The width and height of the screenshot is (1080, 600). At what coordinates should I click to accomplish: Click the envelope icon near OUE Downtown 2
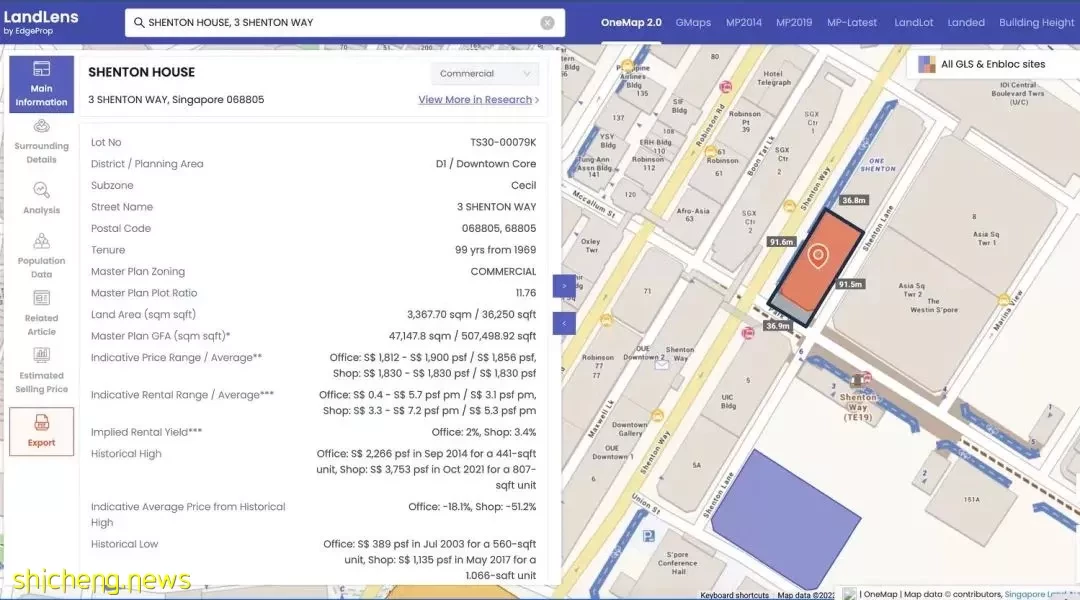(x=661, y=365)
